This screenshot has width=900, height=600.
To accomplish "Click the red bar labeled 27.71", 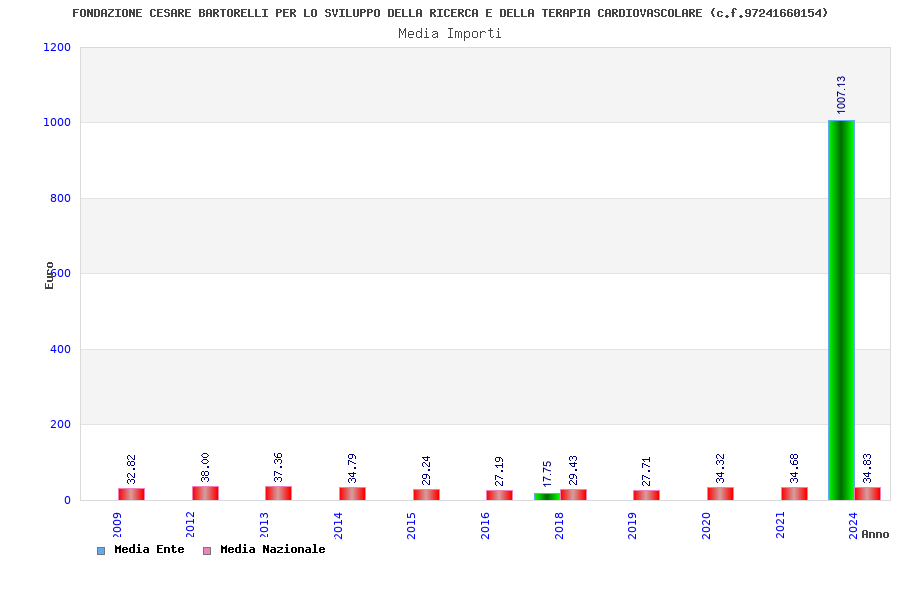I will 646,495.
